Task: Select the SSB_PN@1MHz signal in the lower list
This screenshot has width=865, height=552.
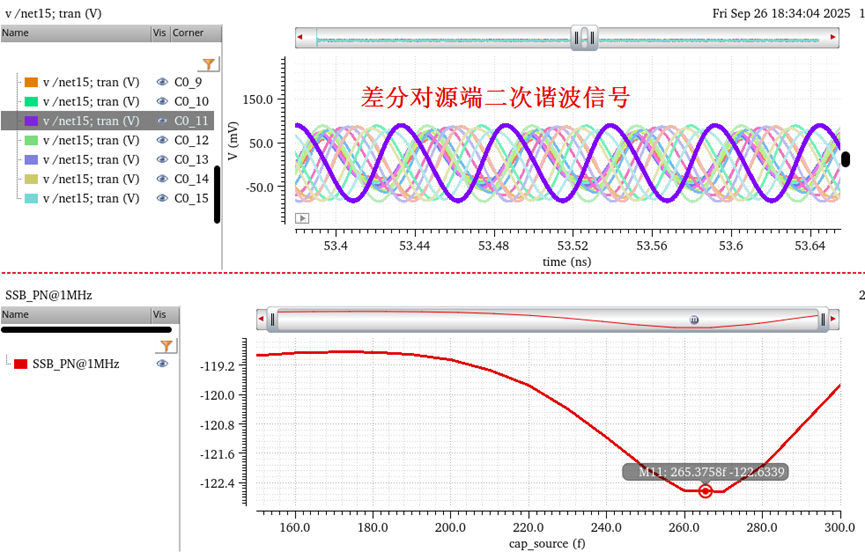Action: click(75, 364)
